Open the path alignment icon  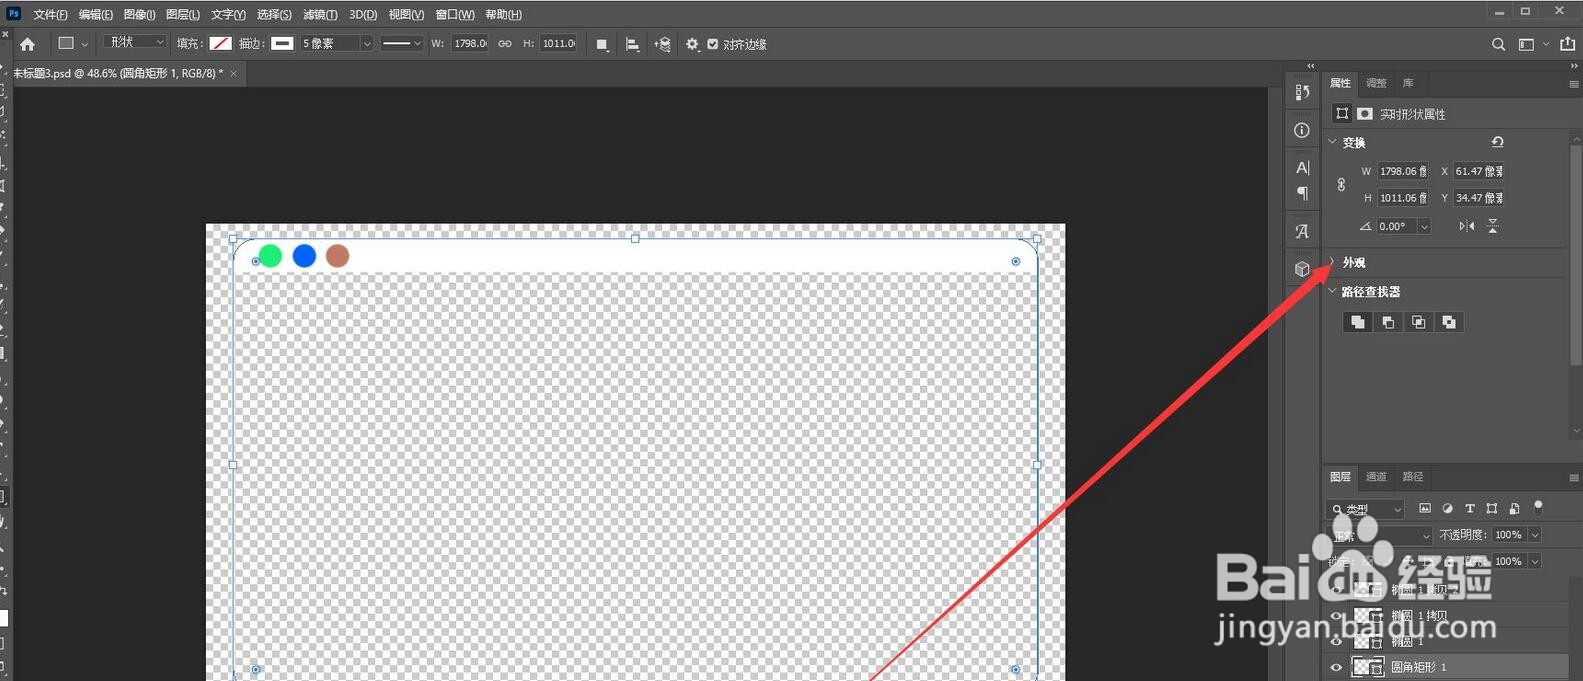(632, 44)
